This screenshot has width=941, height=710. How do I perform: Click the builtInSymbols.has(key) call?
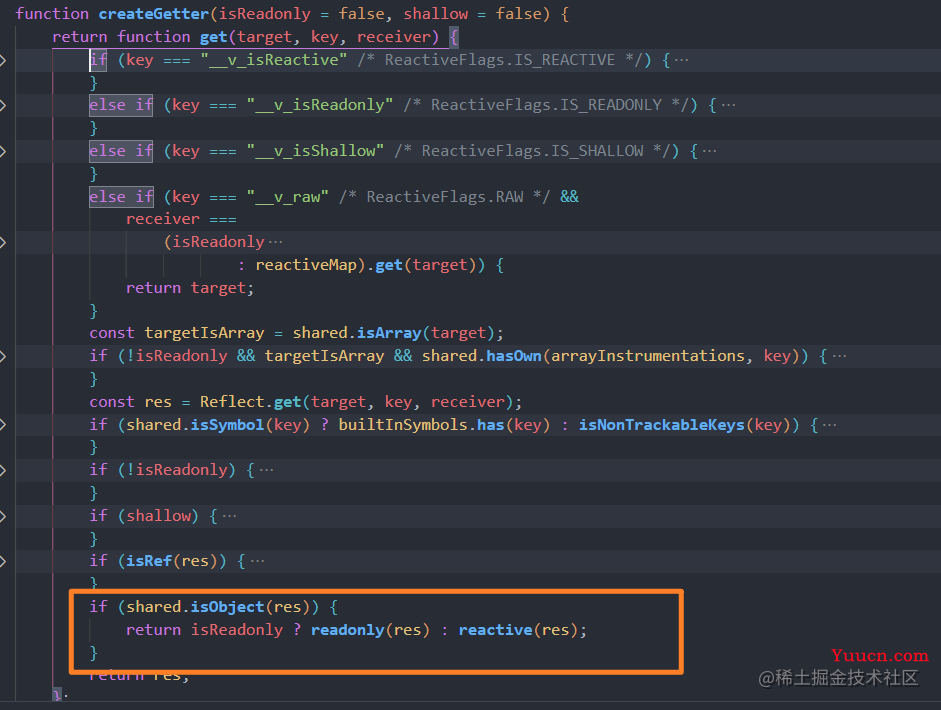click(x=444, y=425)
